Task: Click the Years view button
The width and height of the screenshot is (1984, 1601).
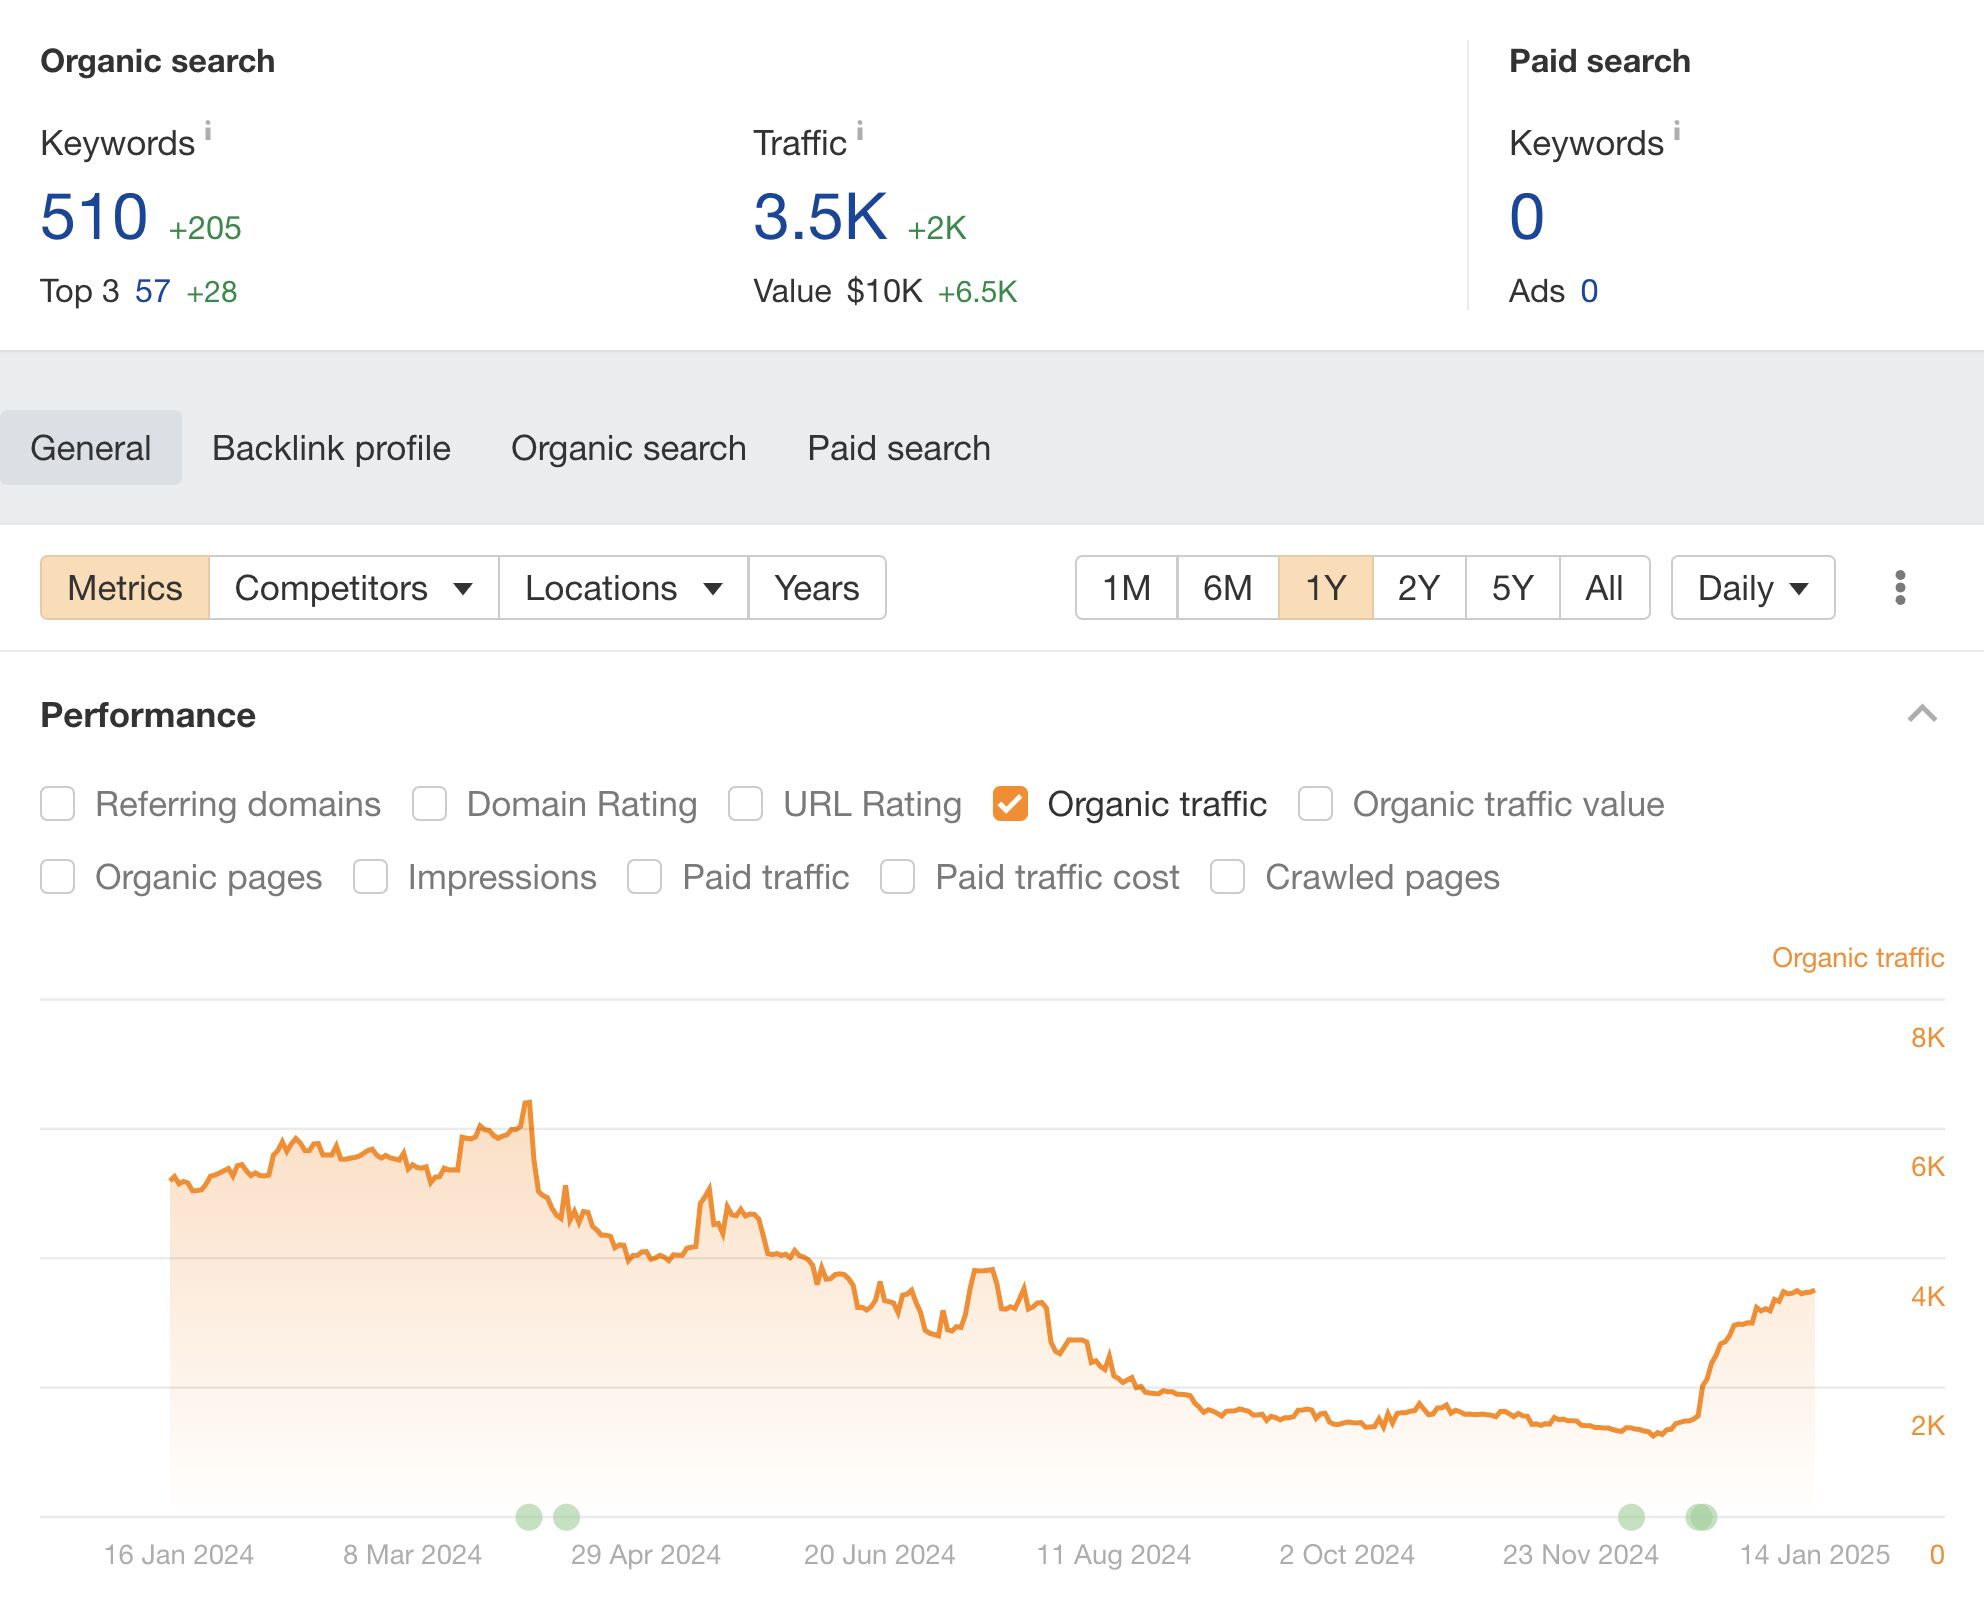Action: [x=816, y=588]
